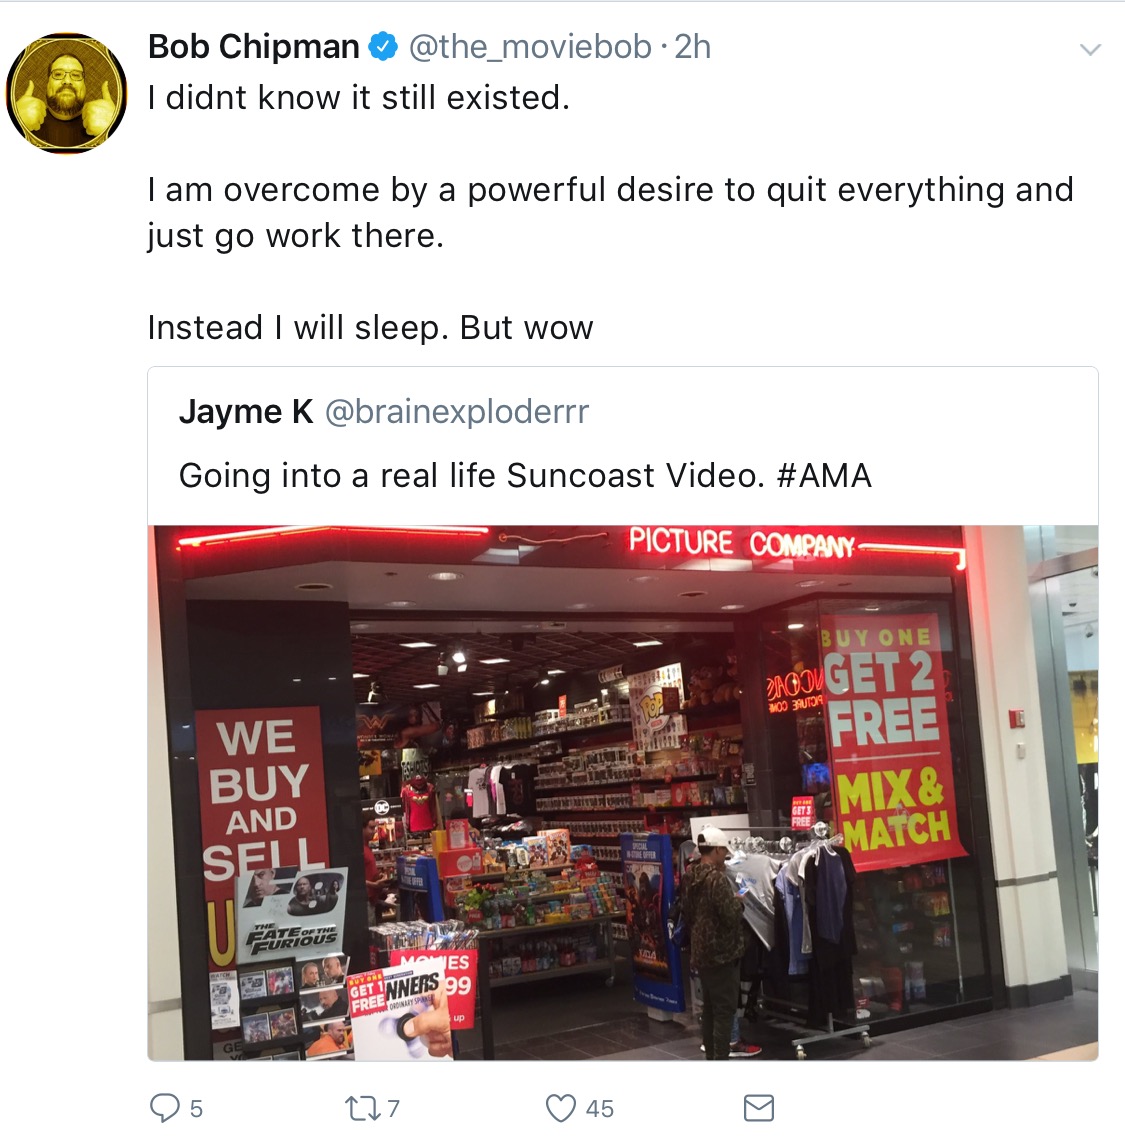The image size is (1125, 1147).
Task: Visit the @the_moviebob handle
Action: (x=530, y=47)
